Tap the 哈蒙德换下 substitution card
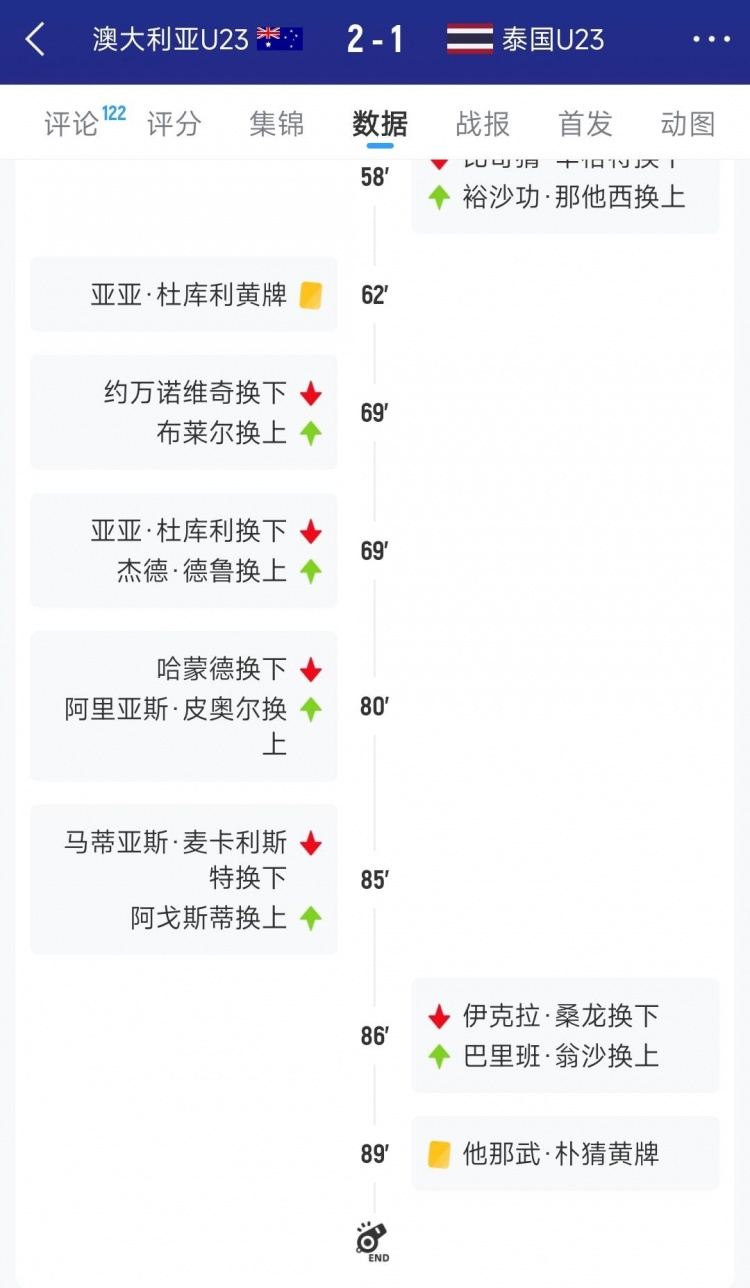 [184, 706]
